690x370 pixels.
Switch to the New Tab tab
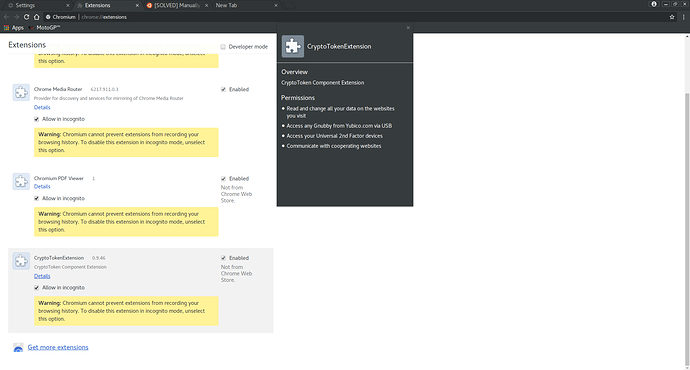tap(246, 5)
